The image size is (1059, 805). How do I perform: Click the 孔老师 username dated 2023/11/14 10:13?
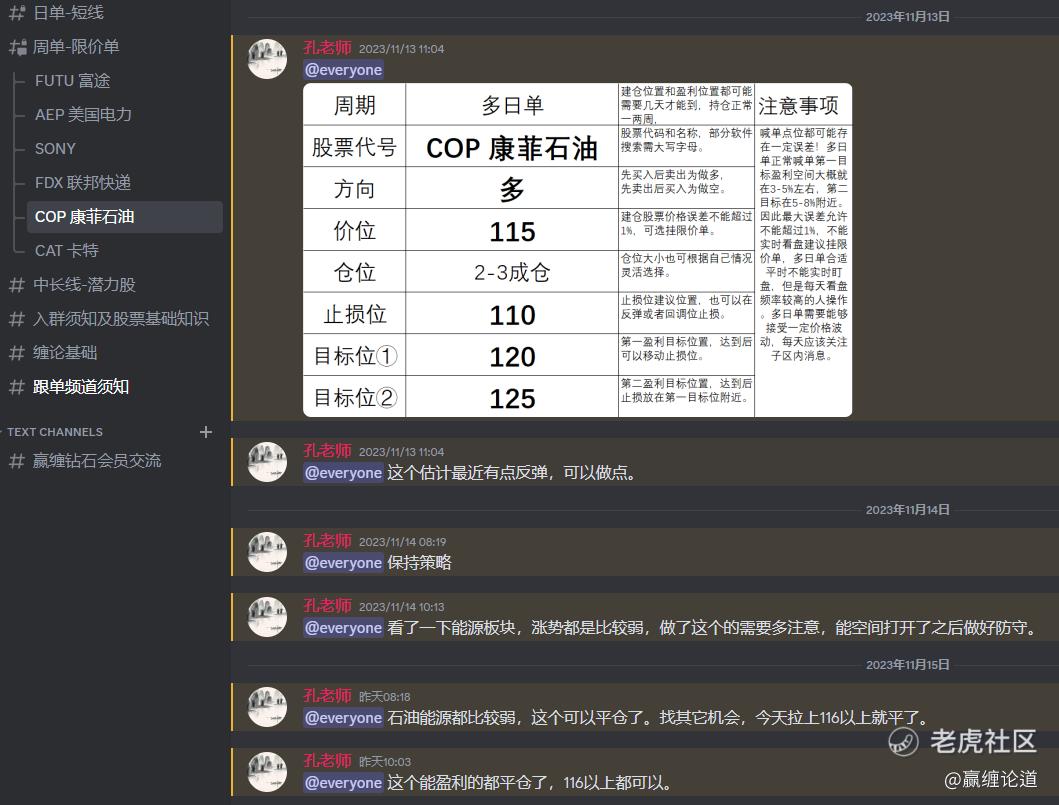click(328, 606)
